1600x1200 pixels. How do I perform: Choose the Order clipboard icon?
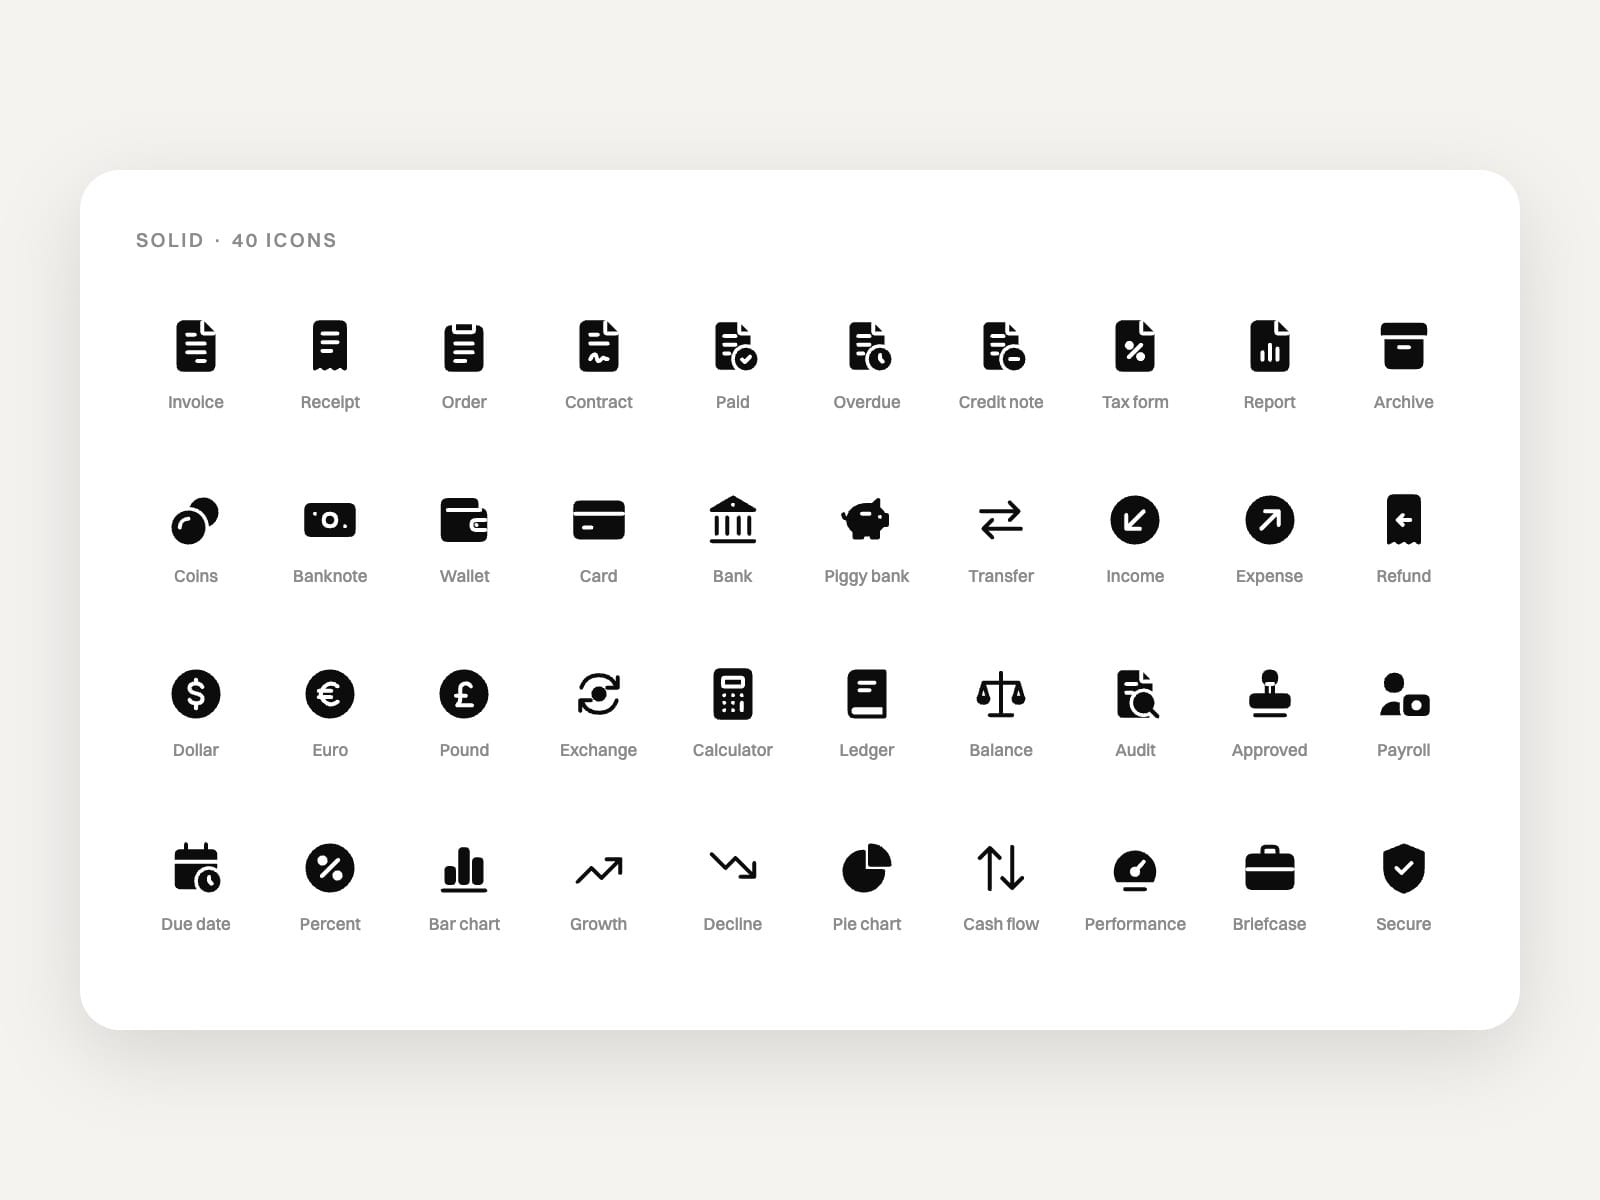(464, 346)
